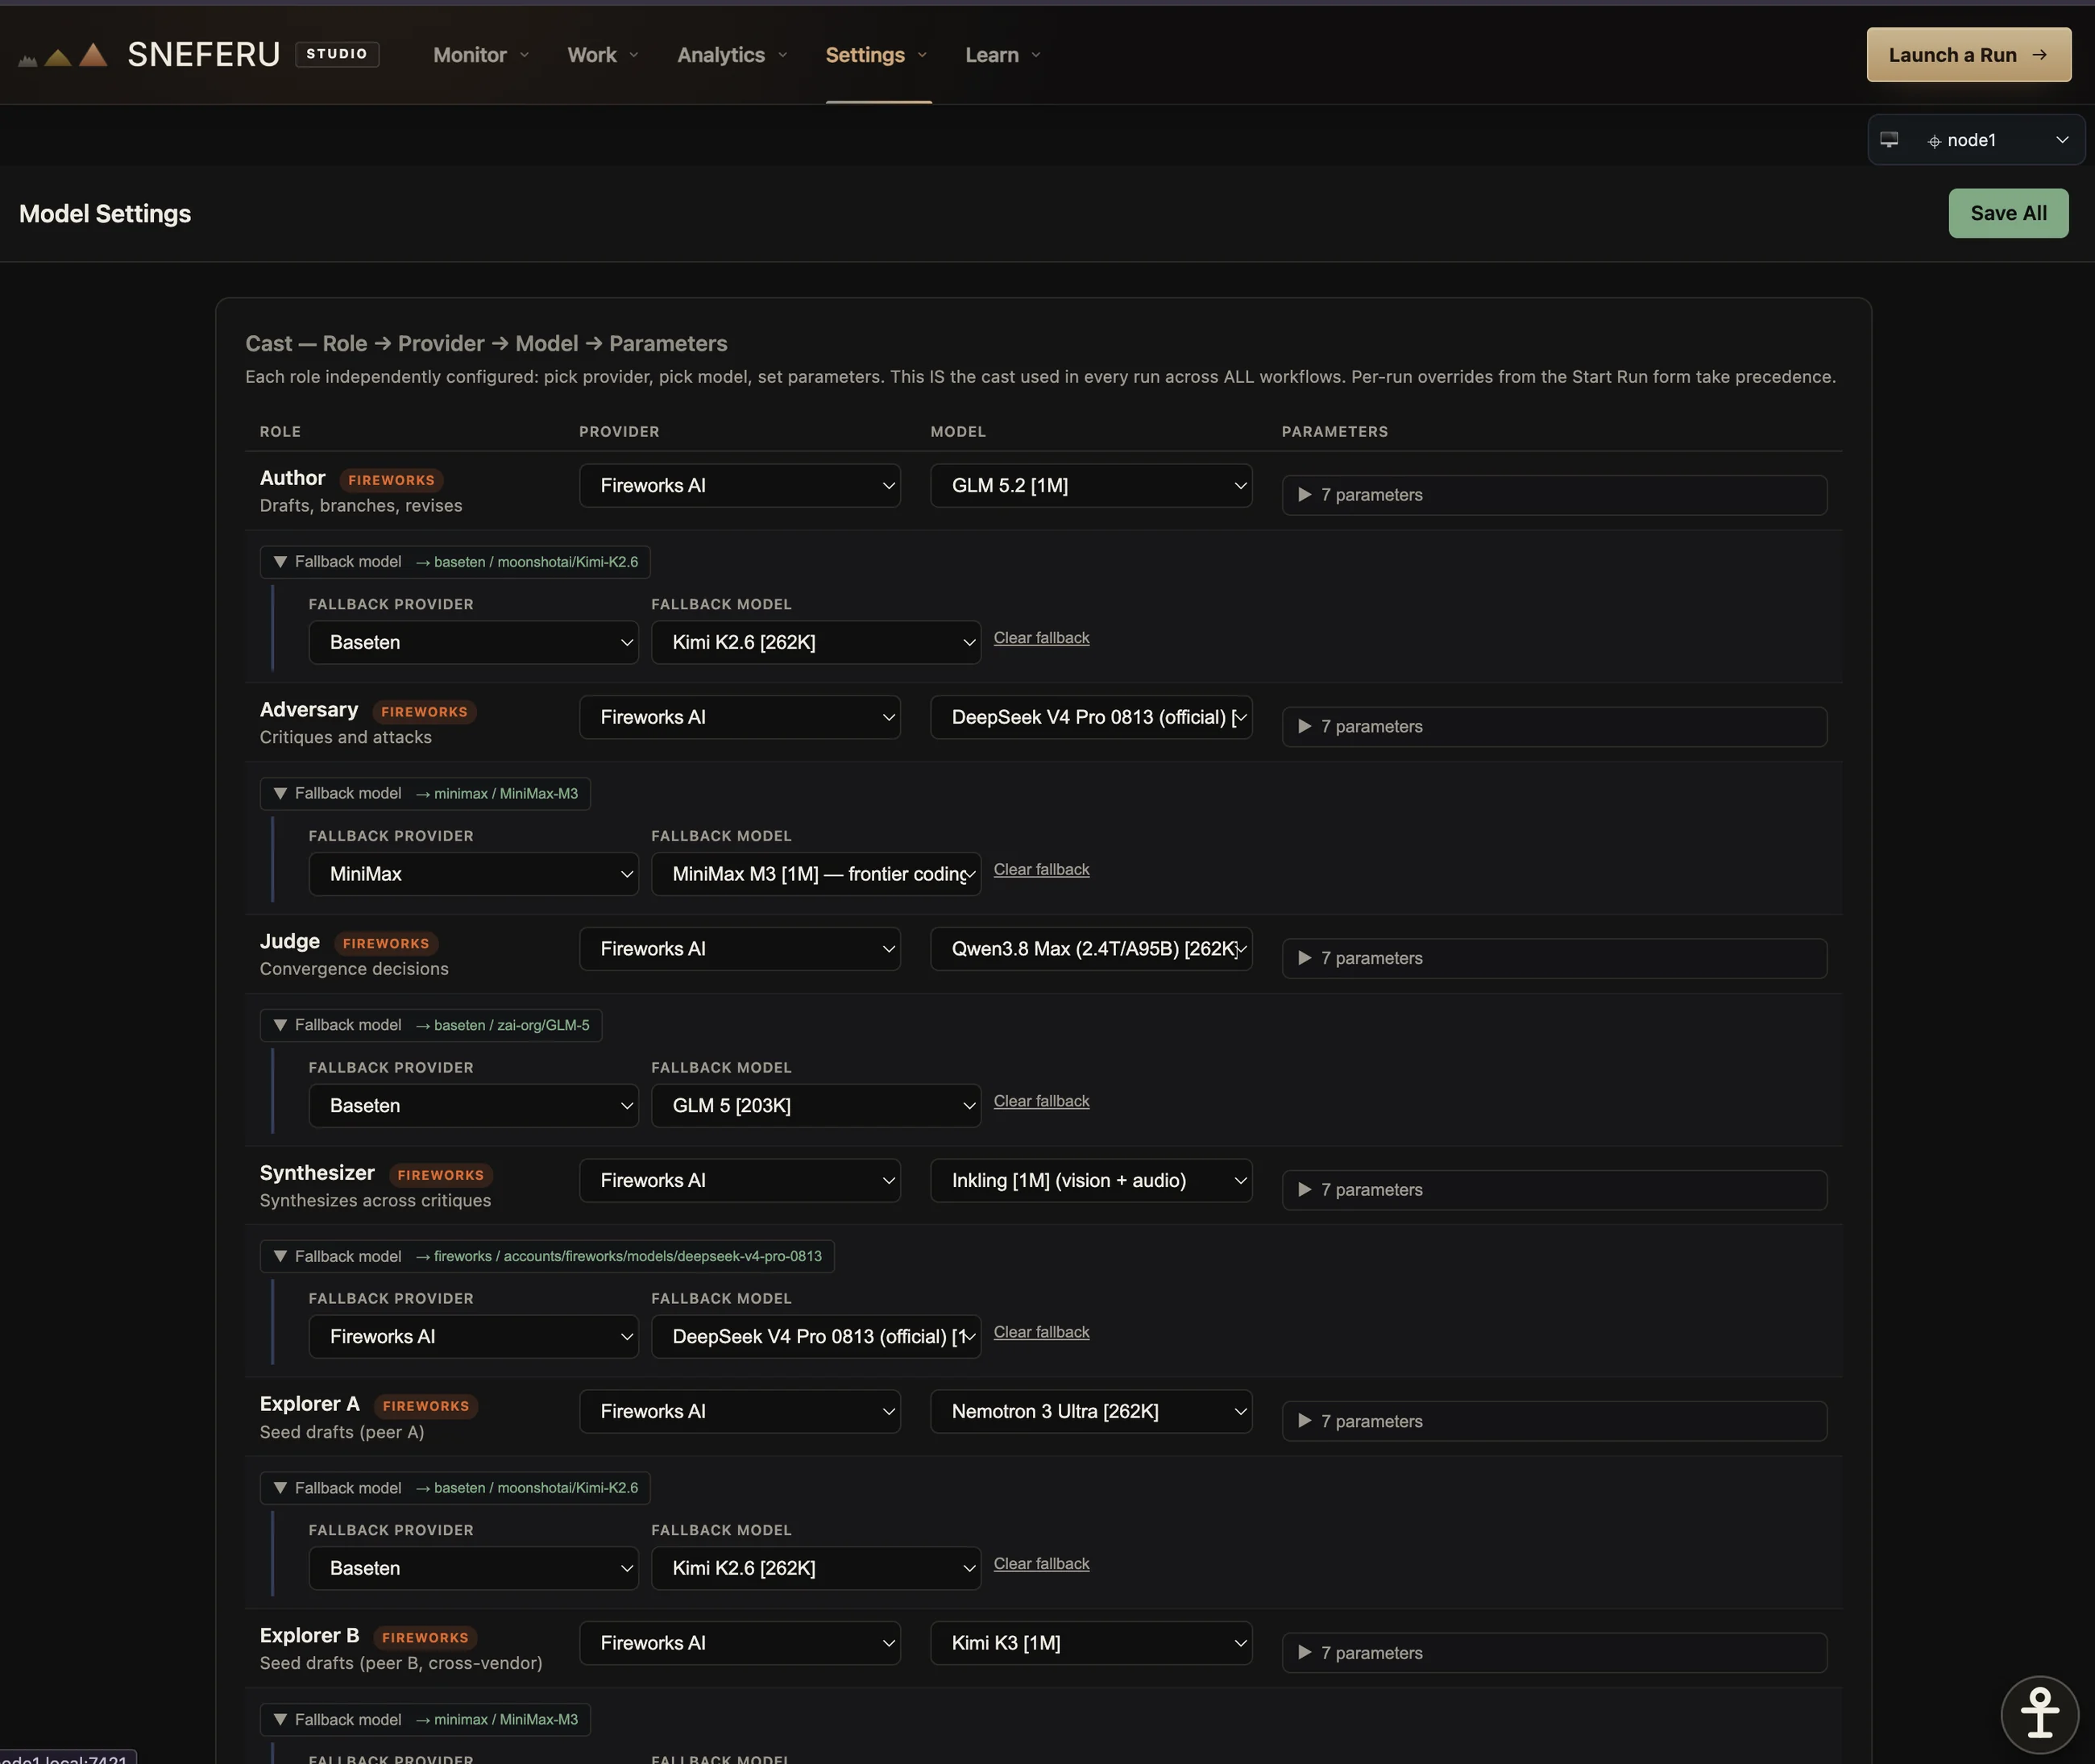Viewport: 2095px width, 1764px height.
Task: Clear fallback for the Synthesizer role
Action: pyautogui.click(x=1041, y=1332)
